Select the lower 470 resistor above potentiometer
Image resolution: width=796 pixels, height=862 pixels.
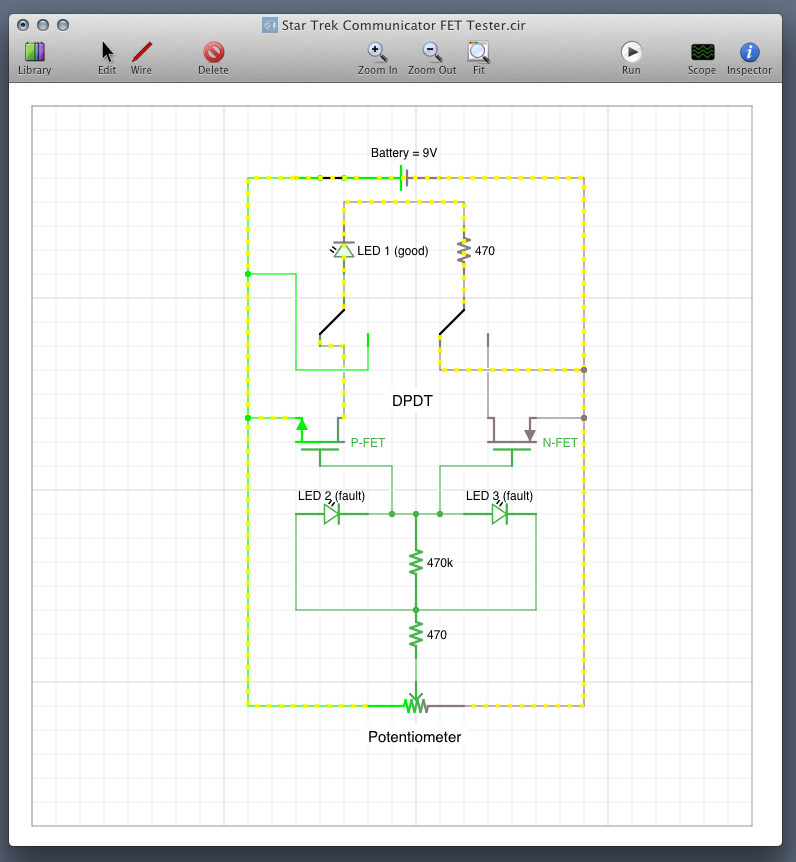point(416,634)
